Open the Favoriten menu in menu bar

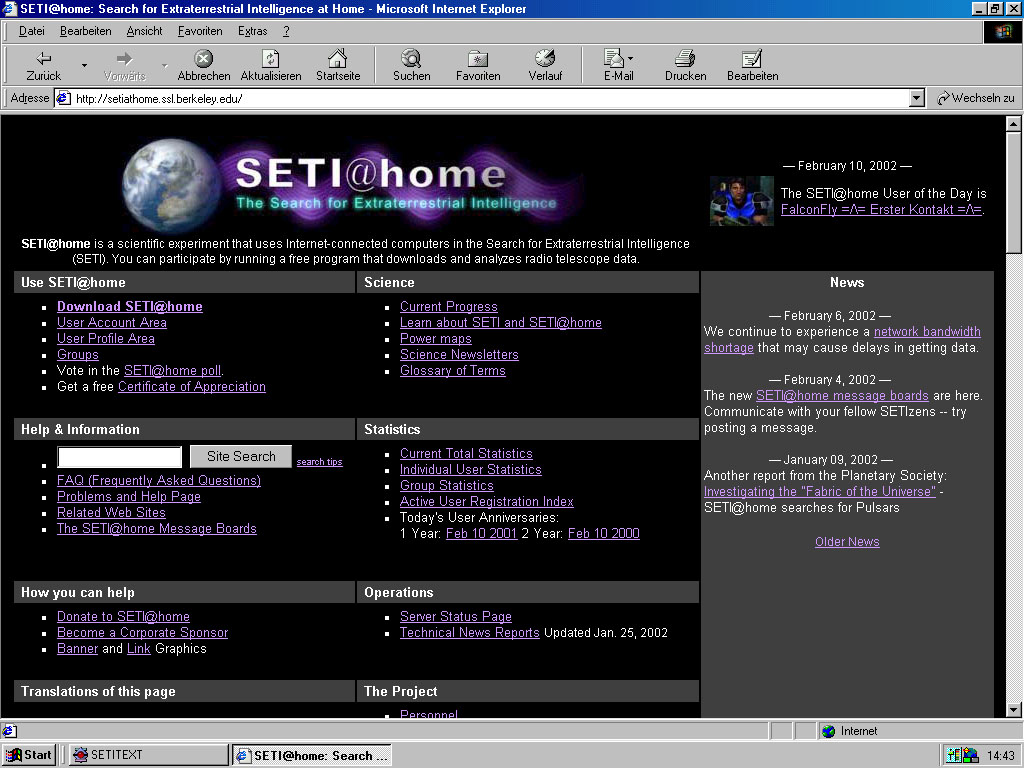[x=200, y=31]
